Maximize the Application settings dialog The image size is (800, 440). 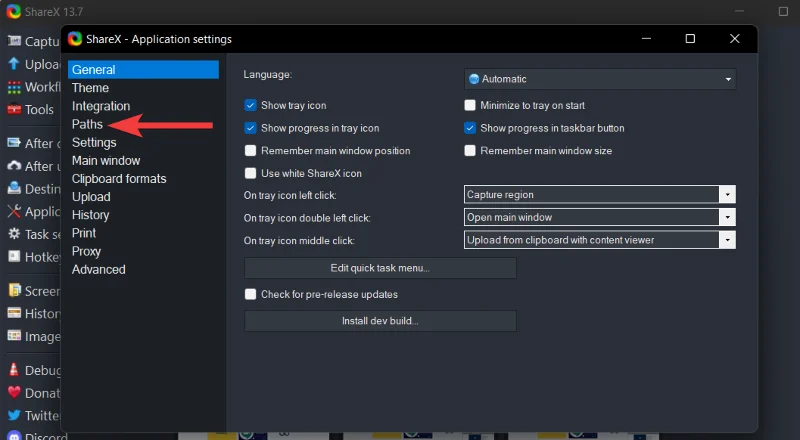(690, 39)
